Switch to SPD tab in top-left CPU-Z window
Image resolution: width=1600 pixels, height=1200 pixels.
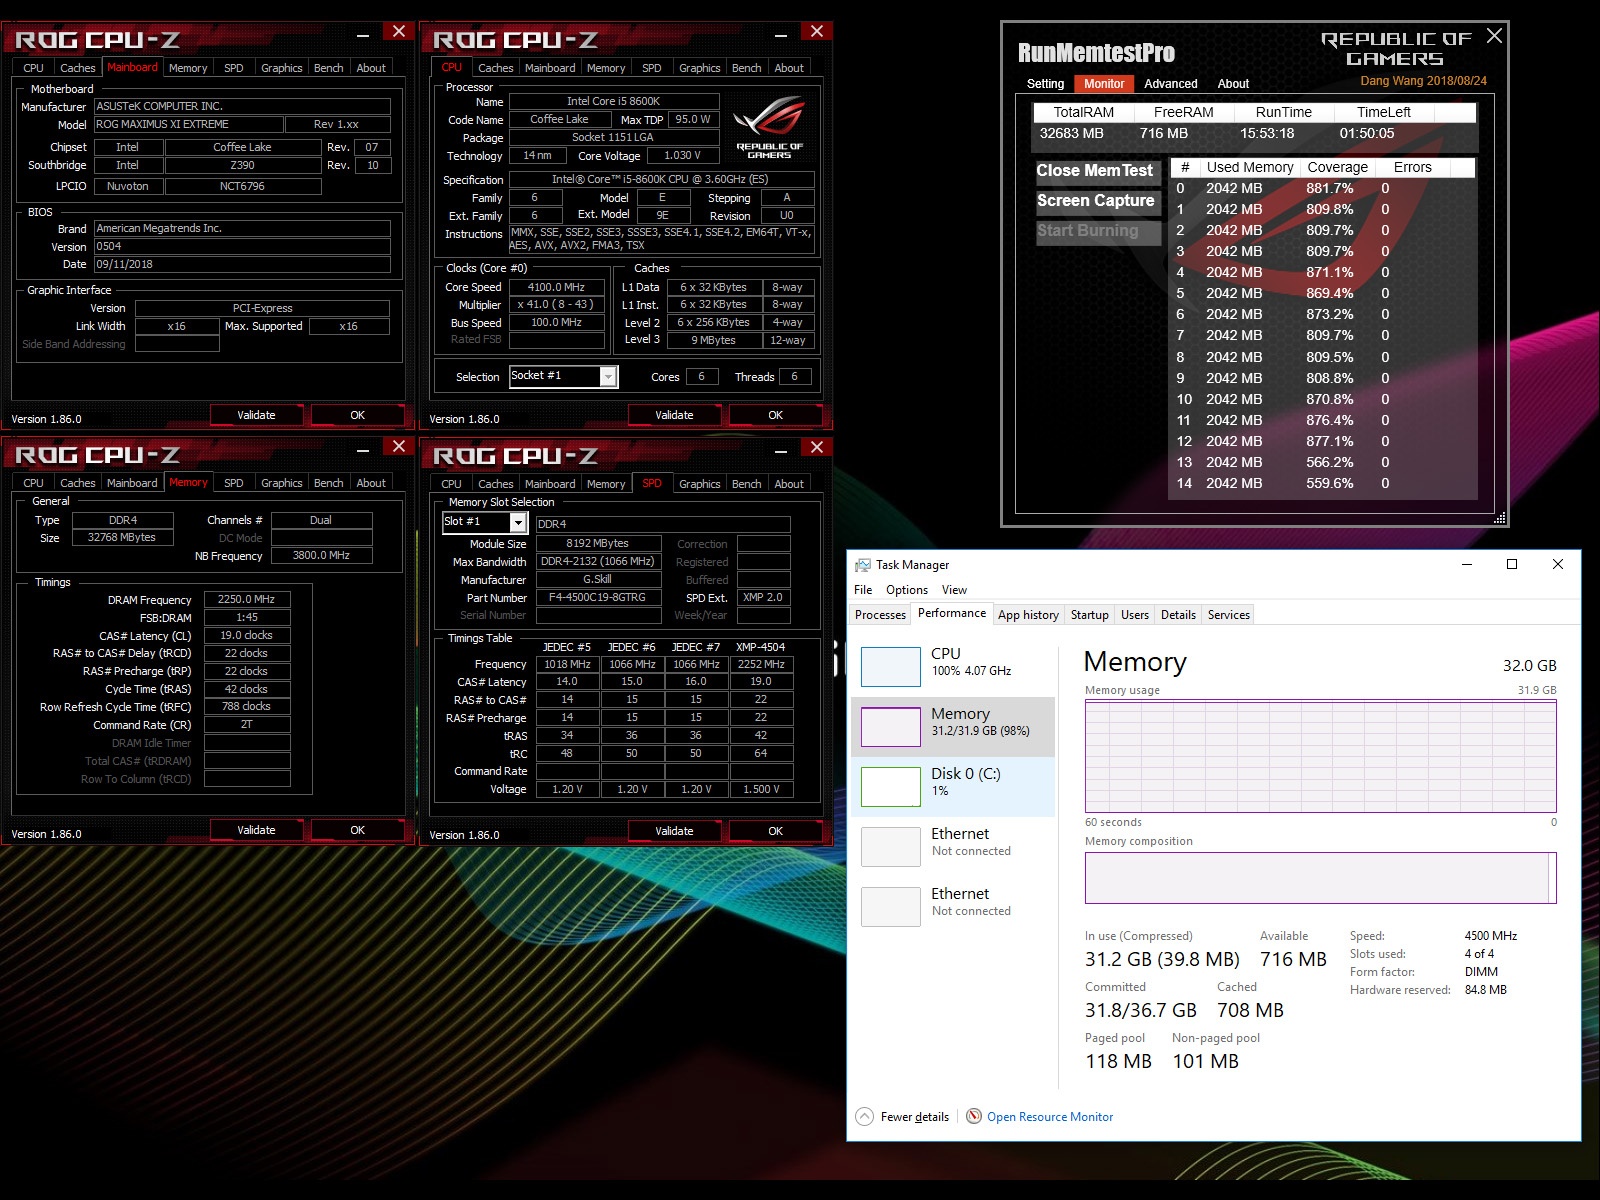click(233, 68)
